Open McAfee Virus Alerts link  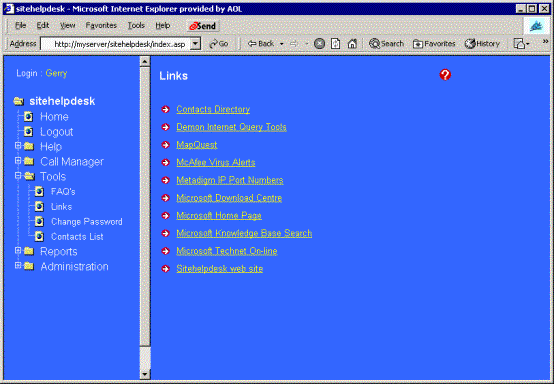pos(216,162)
